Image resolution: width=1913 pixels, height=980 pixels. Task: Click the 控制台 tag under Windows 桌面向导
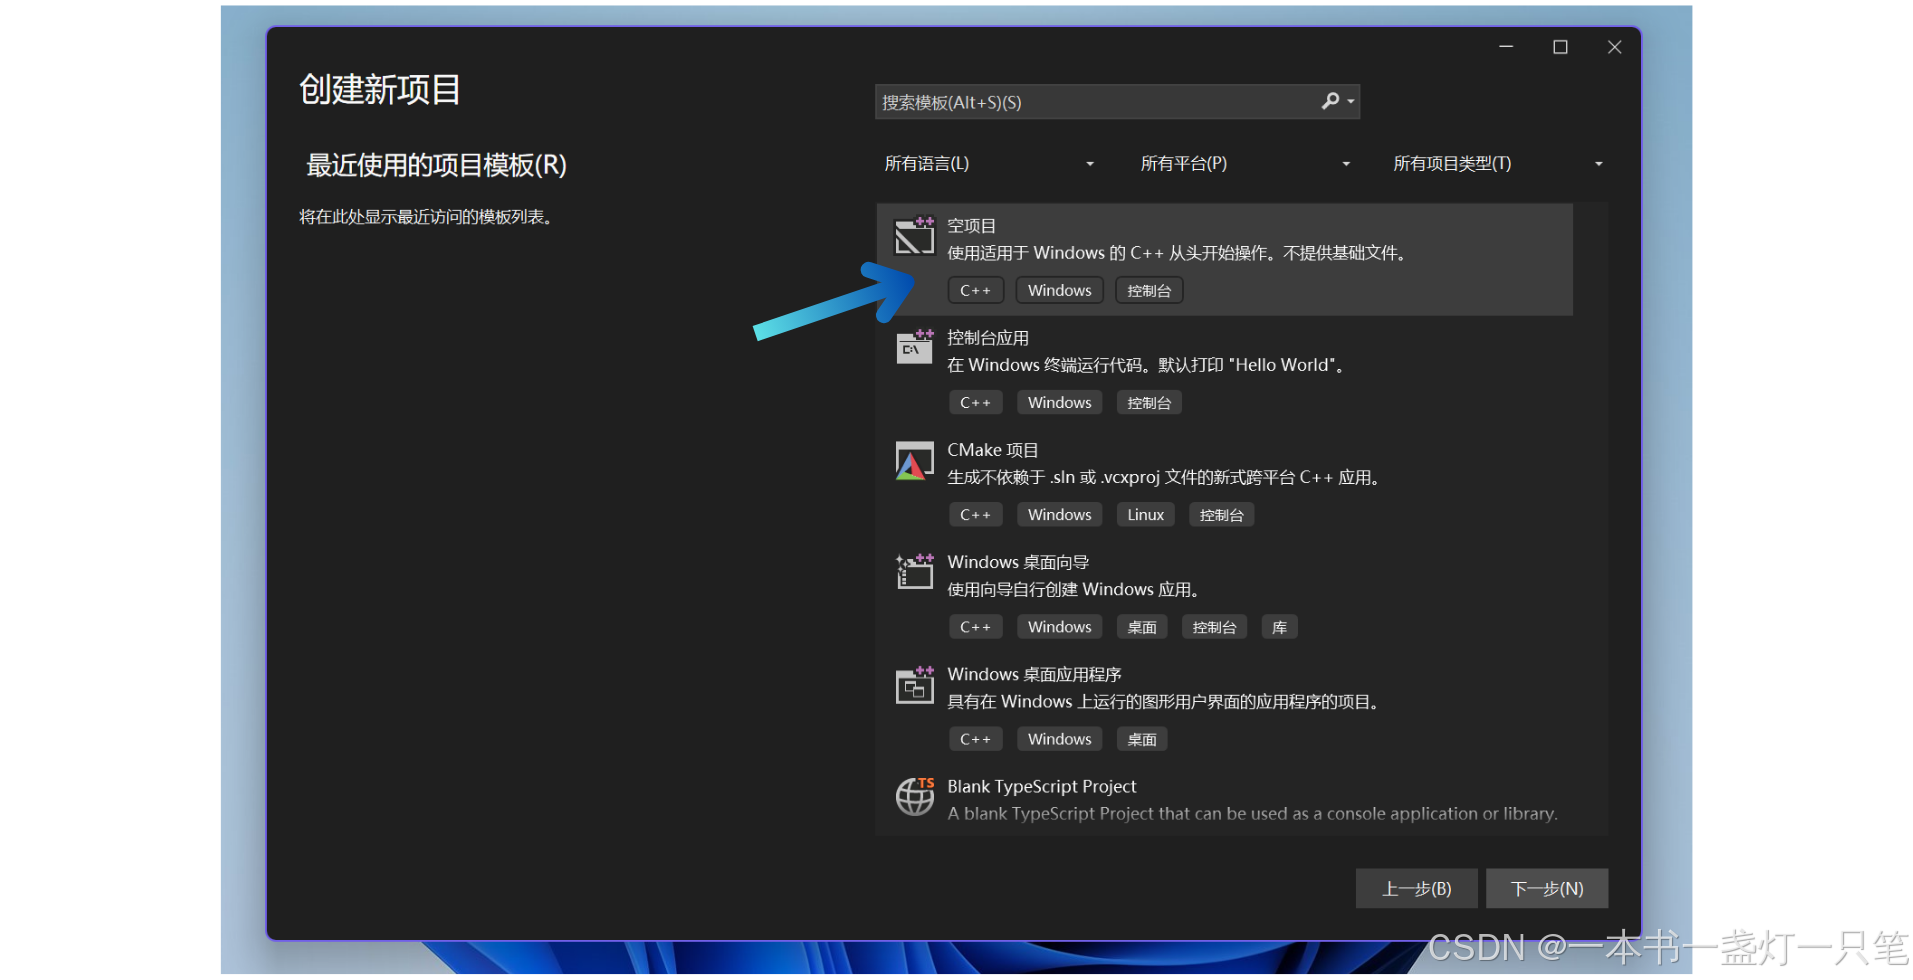[x=1214, y=627]
